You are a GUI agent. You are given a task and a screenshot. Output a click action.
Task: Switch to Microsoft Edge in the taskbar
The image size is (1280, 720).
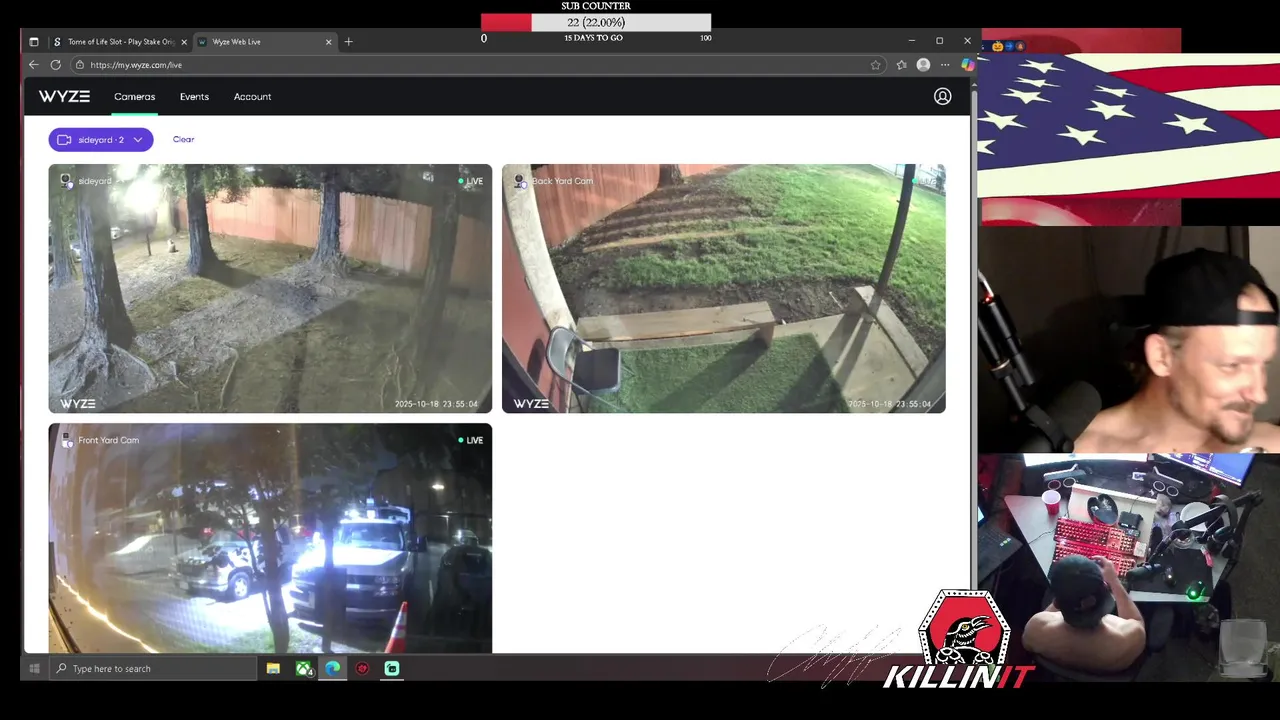click(332, 668)
